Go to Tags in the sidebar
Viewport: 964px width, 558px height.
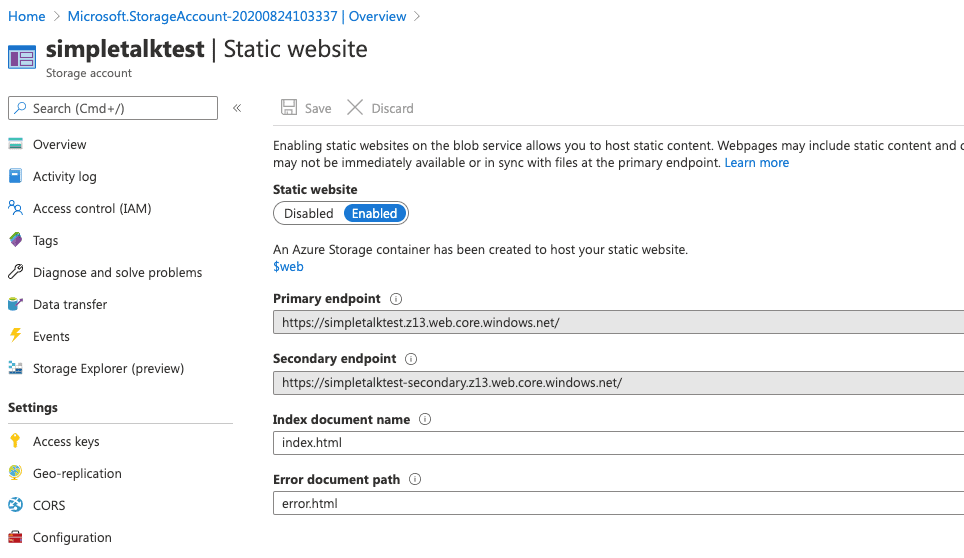[45, 240]
